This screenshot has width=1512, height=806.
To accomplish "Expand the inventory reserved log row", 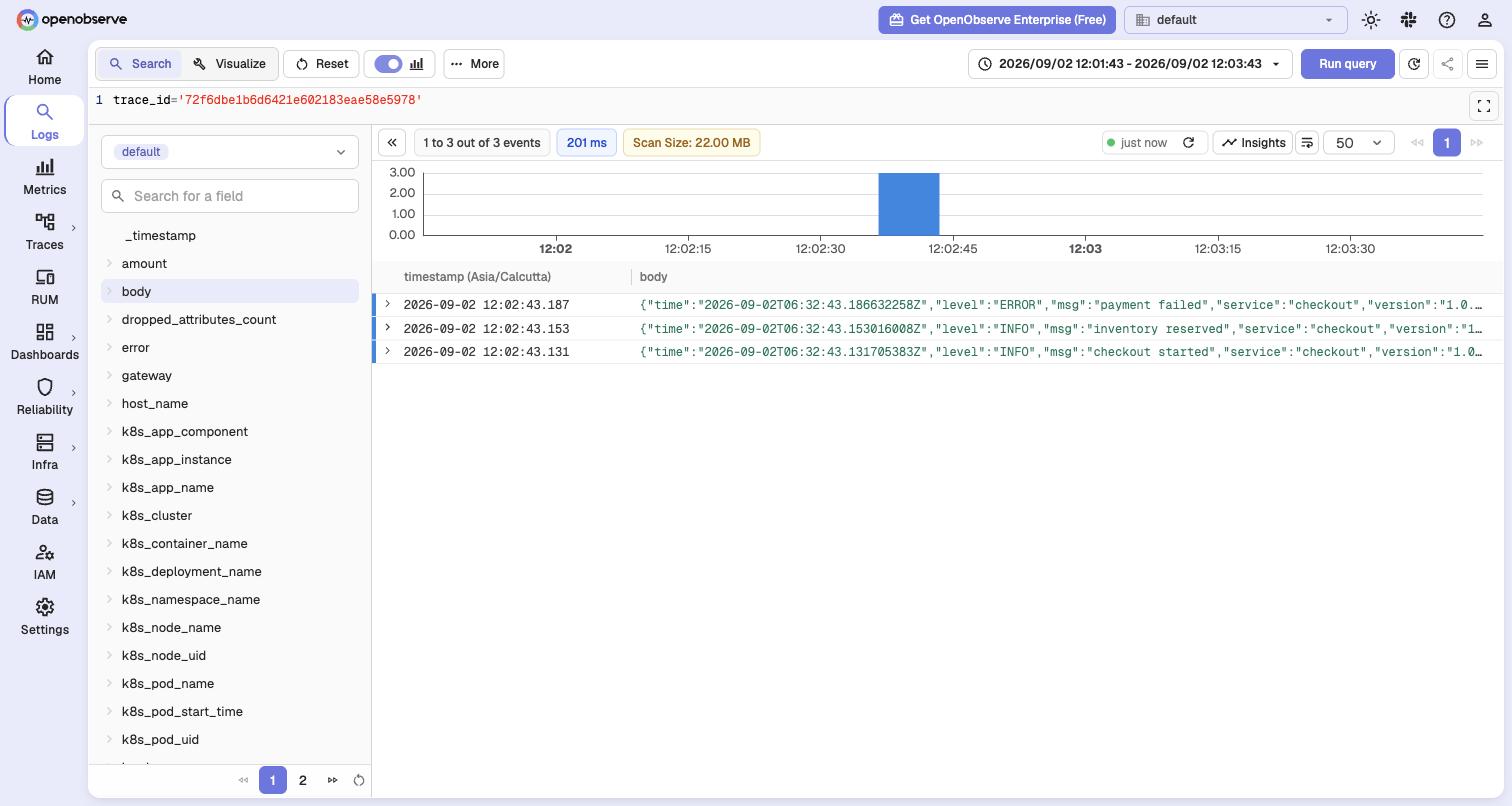I will [388, 328].
